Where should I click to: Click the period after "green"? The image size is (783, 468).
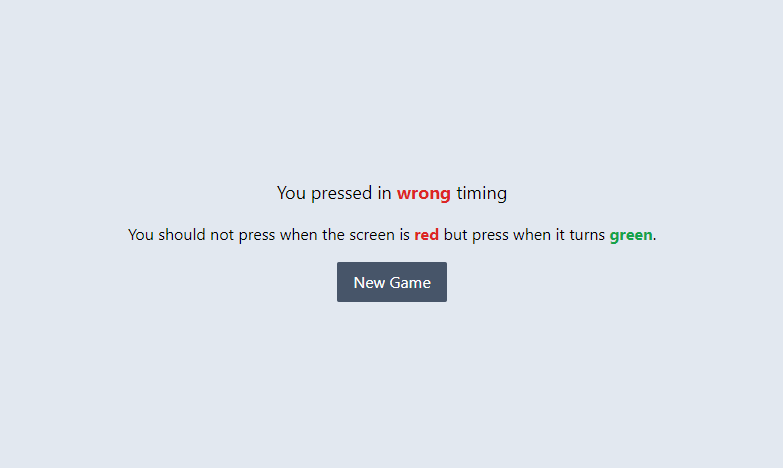point(655,240)
